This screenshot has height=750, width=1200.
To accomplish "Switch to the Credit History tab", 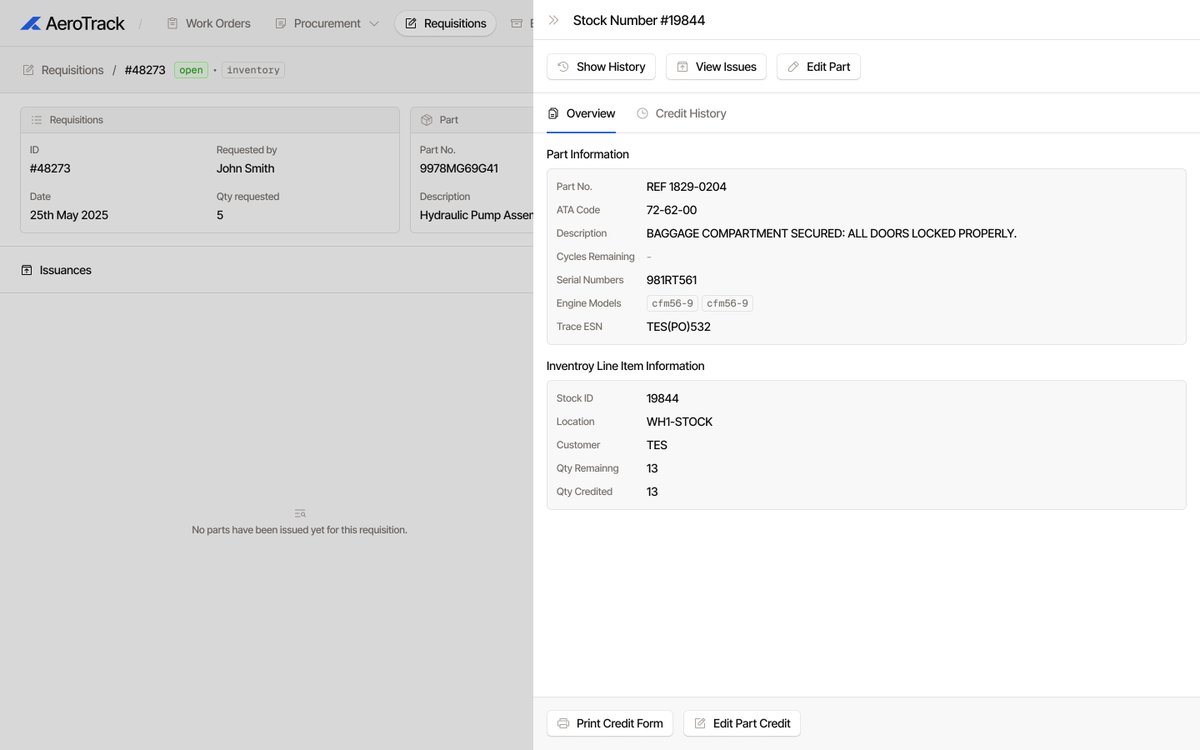I will click(681, 114).
